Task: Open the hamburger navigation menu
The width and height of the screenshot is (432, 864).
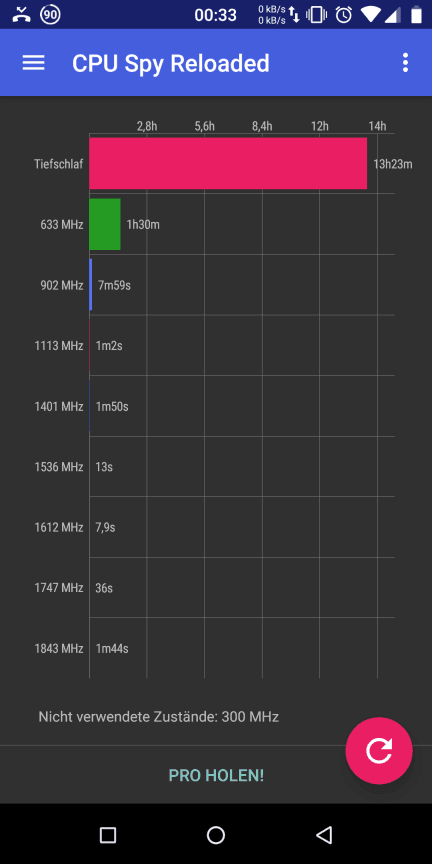Action: [33, 63]
